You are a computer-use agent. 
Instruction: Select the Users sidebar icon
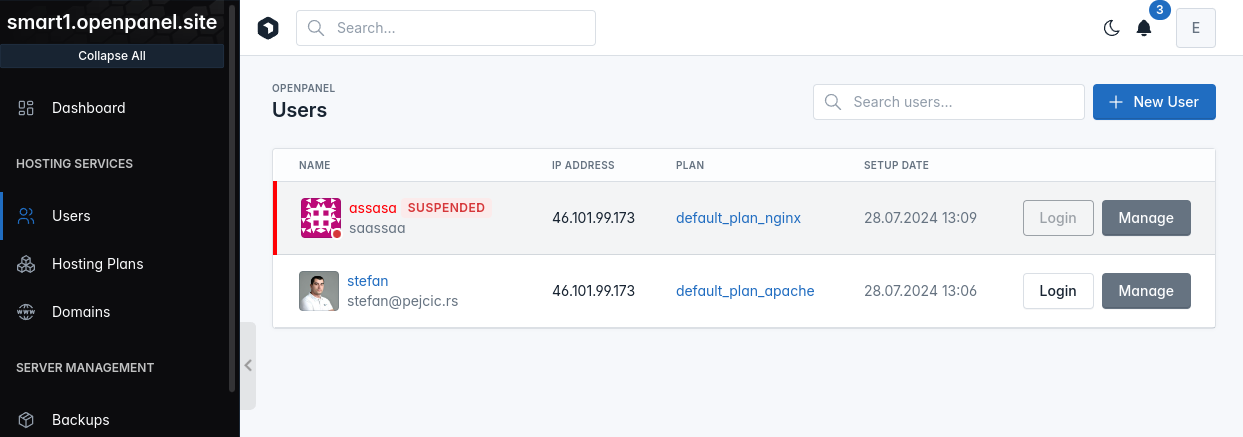27,216
